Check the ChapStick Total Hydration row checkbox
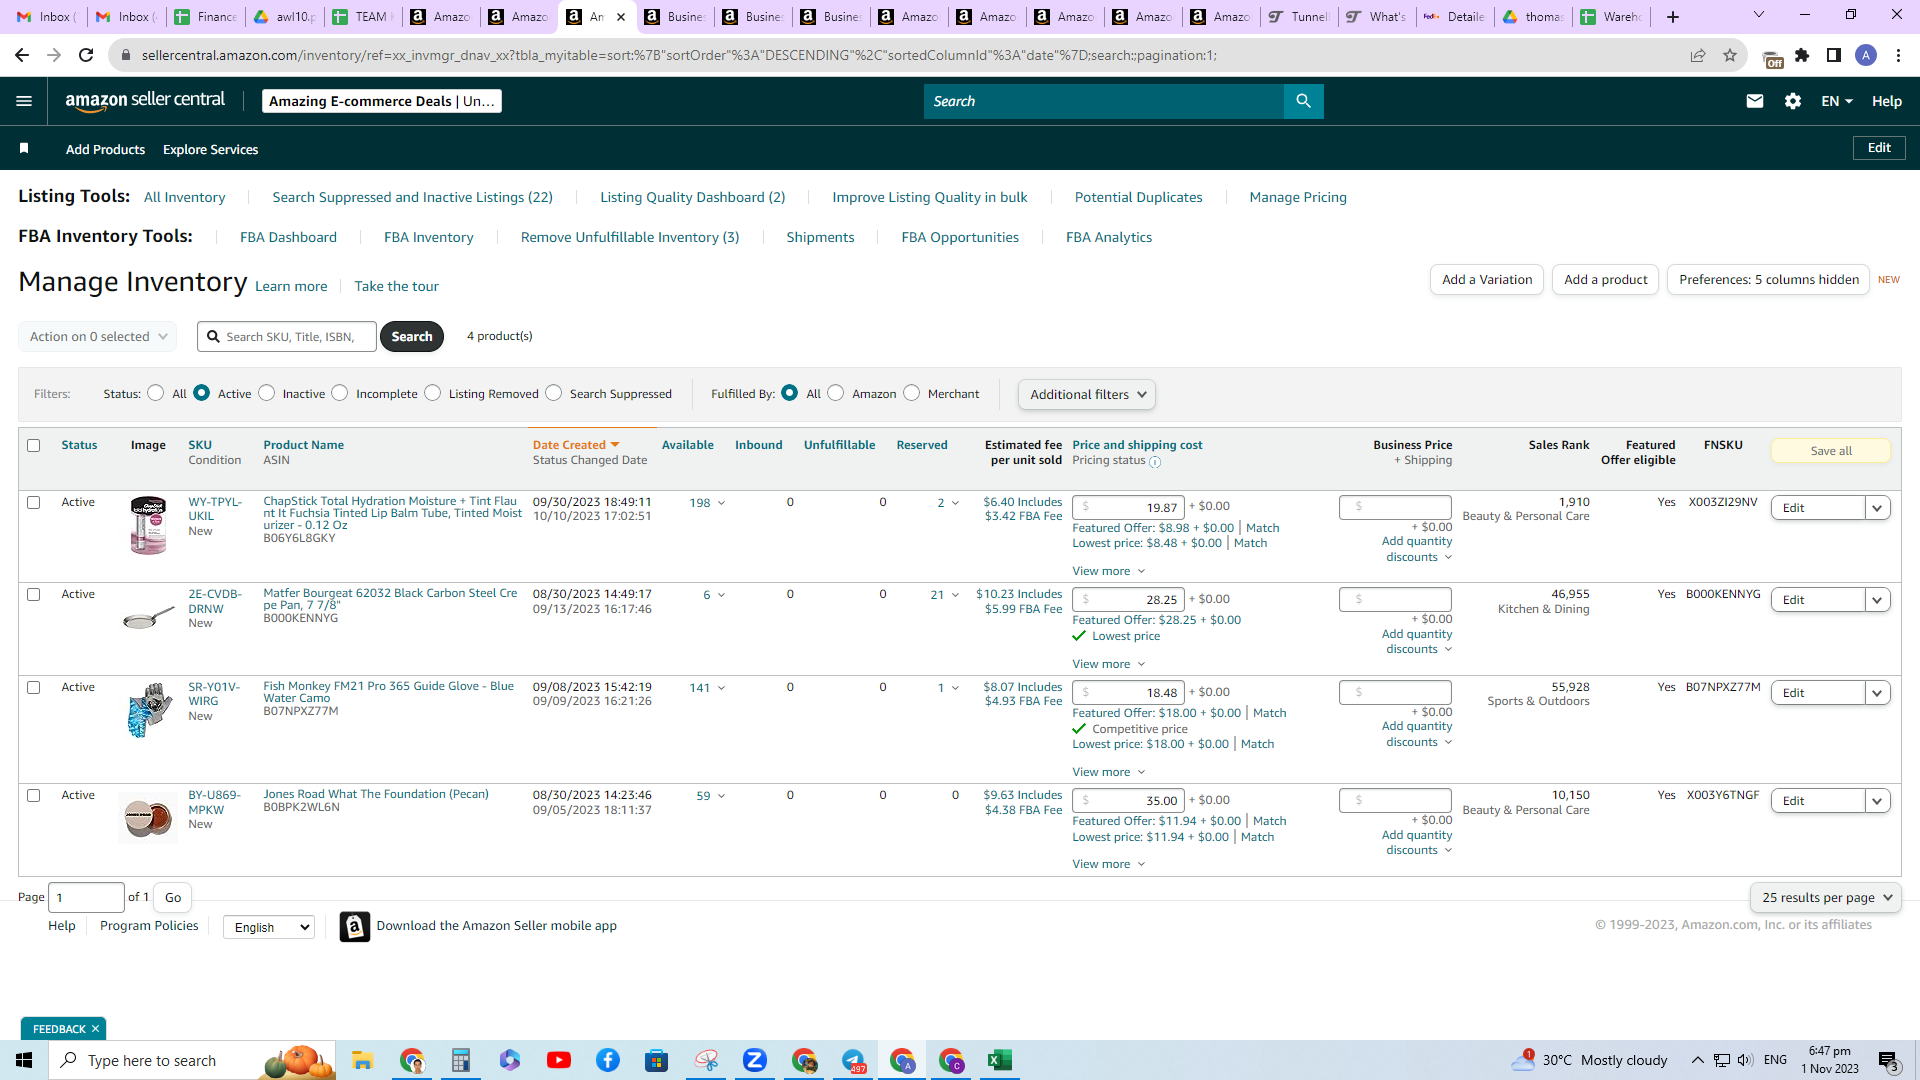The width and height of the screenshot is (1920, 1080). click(x=34, y=502)
